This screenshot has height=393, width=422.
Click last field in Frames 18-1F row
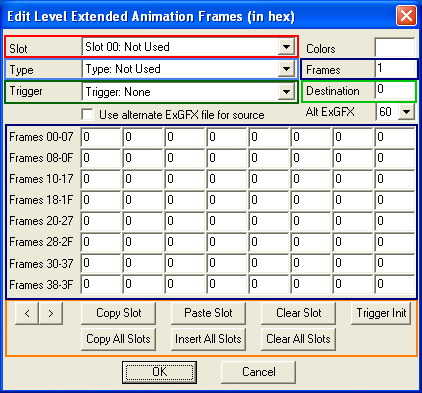(395, 200)
